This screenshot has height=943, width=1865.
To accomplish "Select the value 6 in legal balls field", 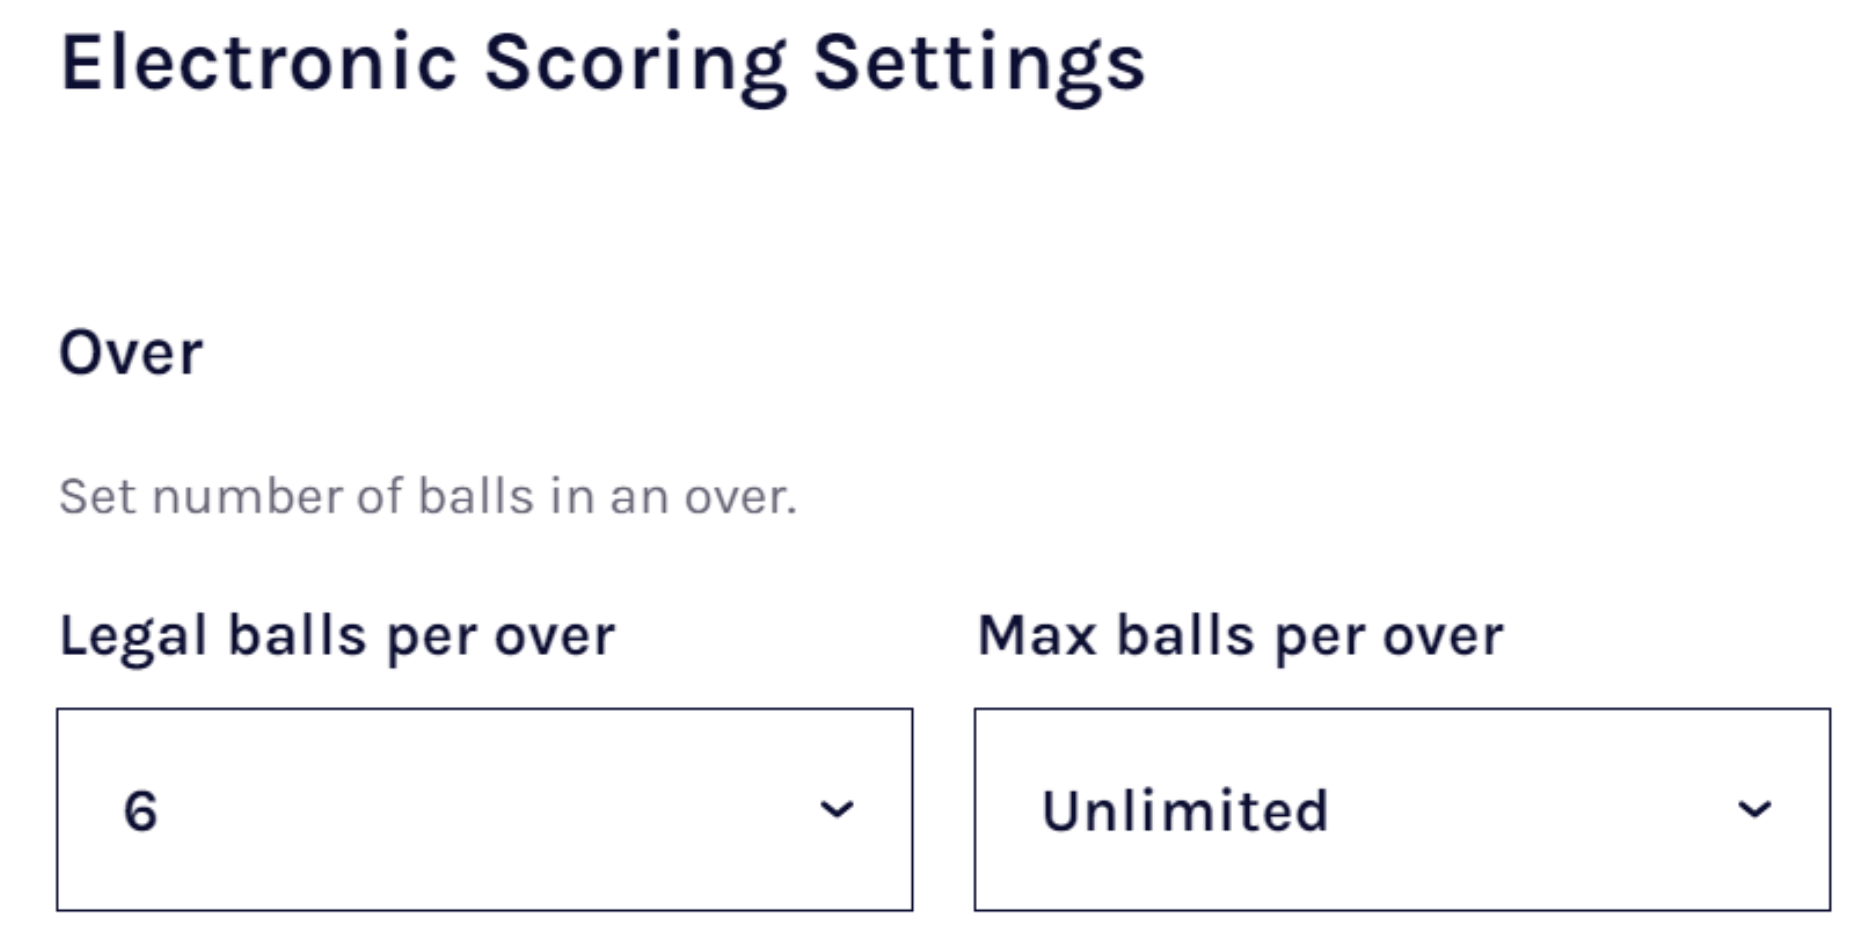I will (x=141, y=810).
